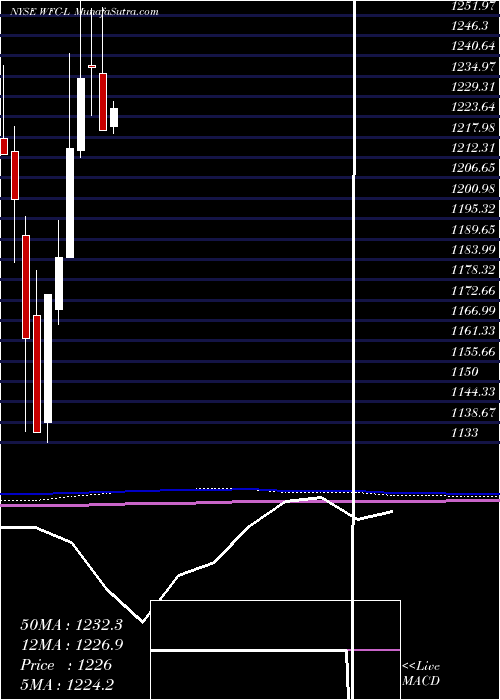This screenshot has width=500, height=700.
Task: Click the 50MA : 1232.3 readout
Action: (71, 625)
